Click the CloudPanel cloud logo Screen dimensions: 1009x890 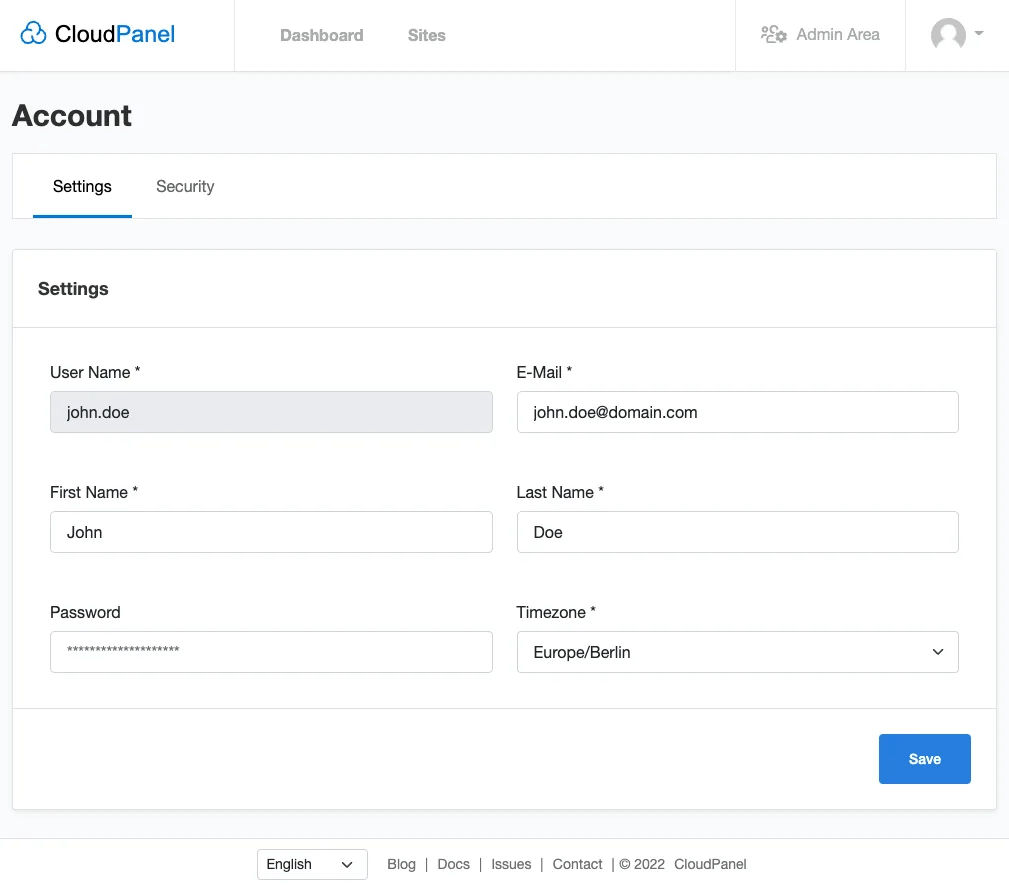33,33
